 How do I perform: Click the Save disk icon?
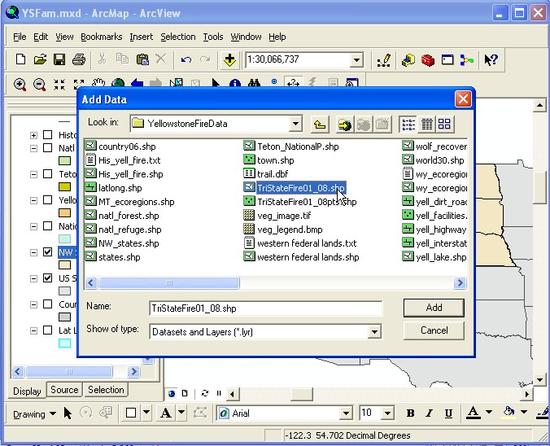pos(59,59)
